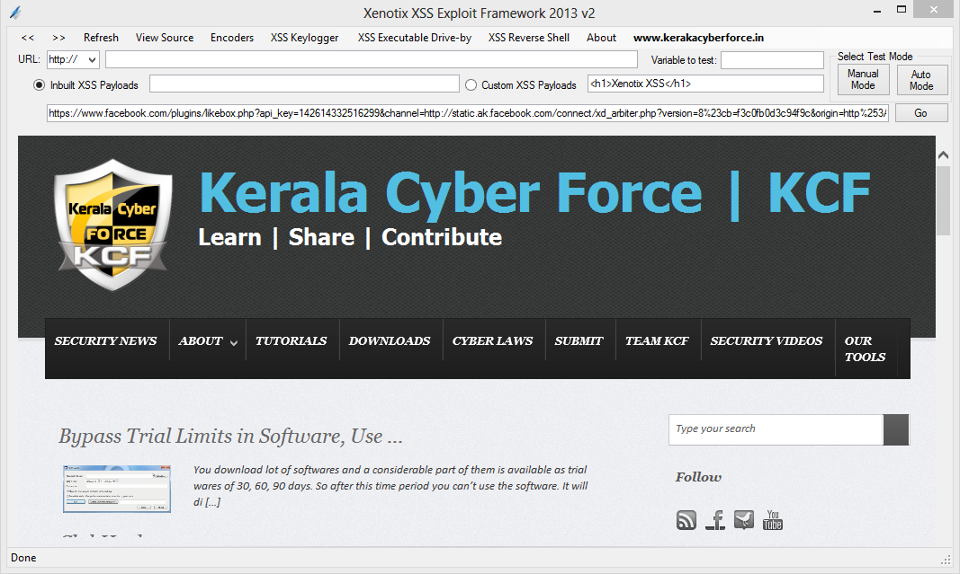
Task: Click the Manual Mode button
Action: click(863, 80)
